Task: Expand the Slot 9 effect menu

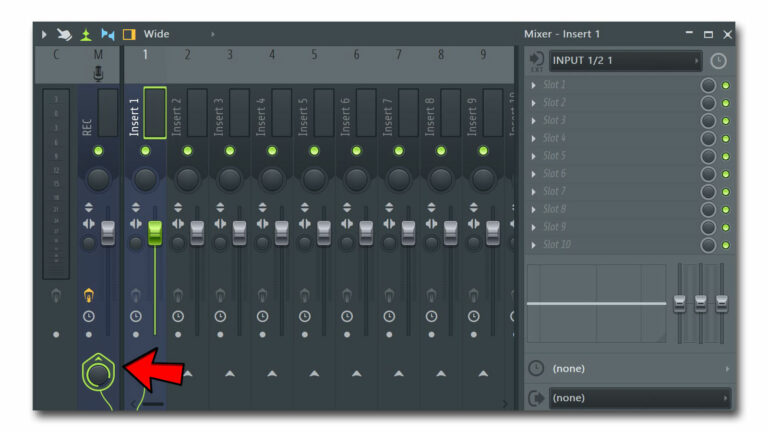Action: pyautogui.click(x=533, y=227)
